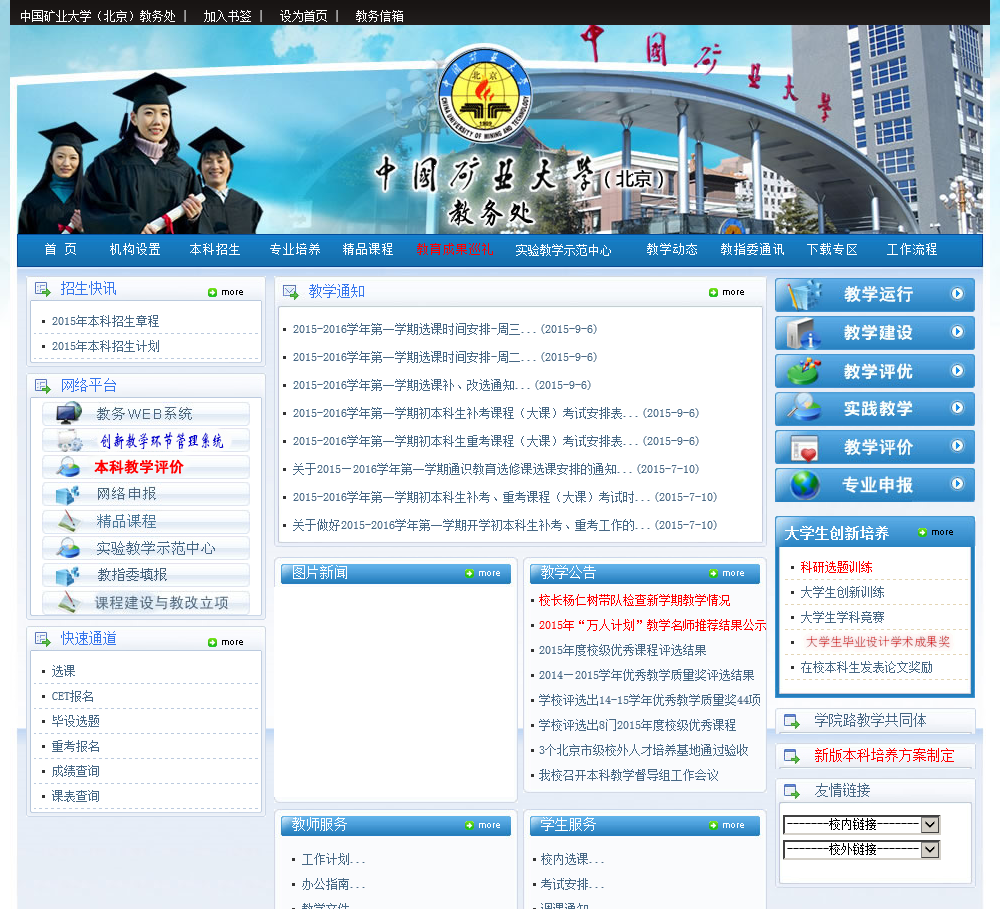This screenshot has width=1000, height=909.
Task: Open 选课 quick link
Action: [63, 671]
